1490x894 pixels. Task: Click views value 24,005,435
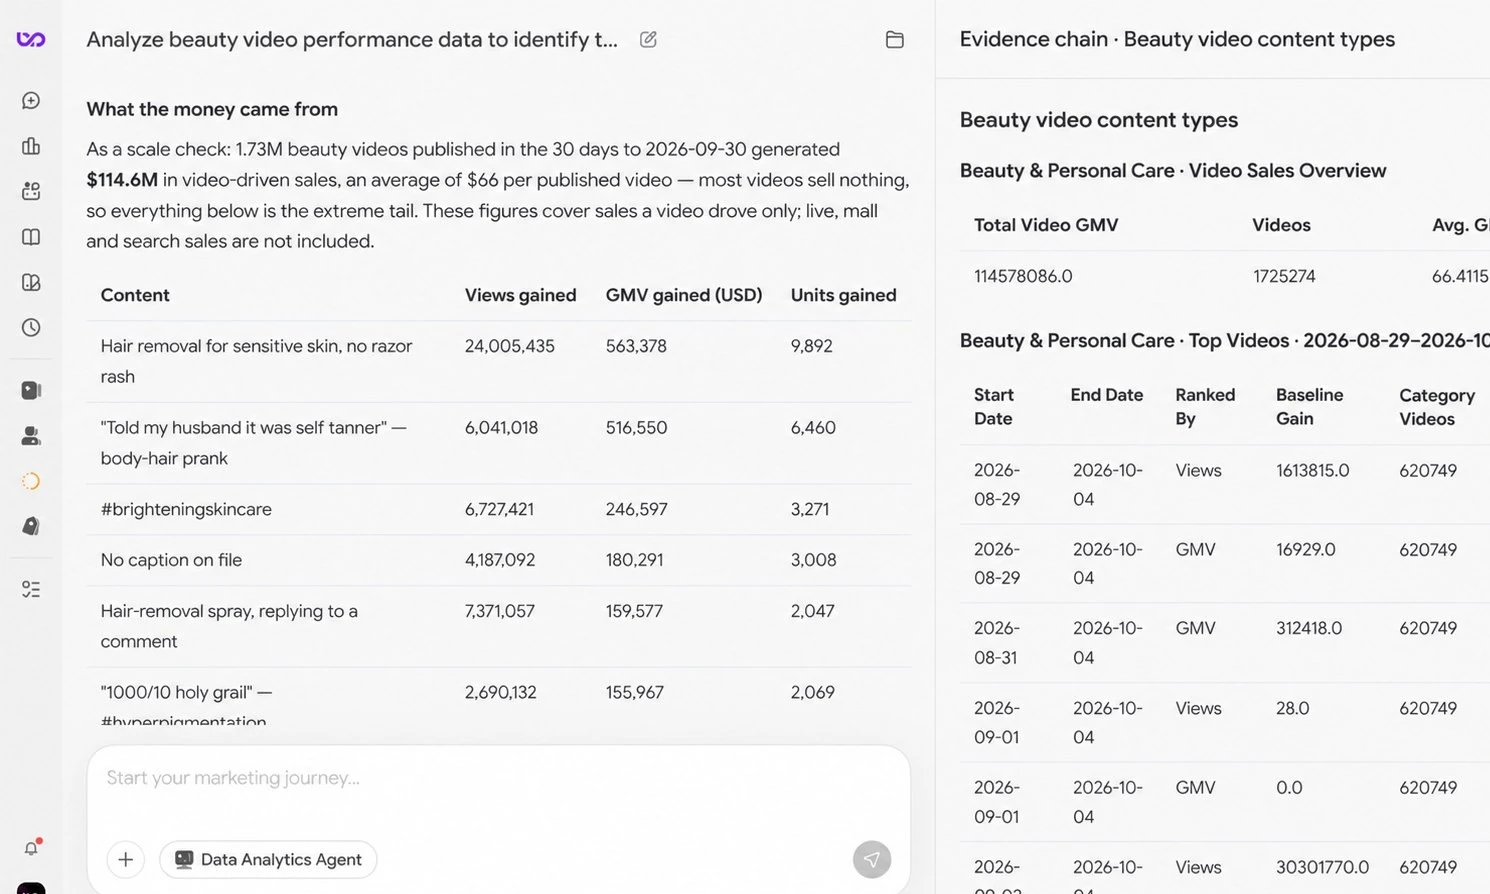click(509, 346)
